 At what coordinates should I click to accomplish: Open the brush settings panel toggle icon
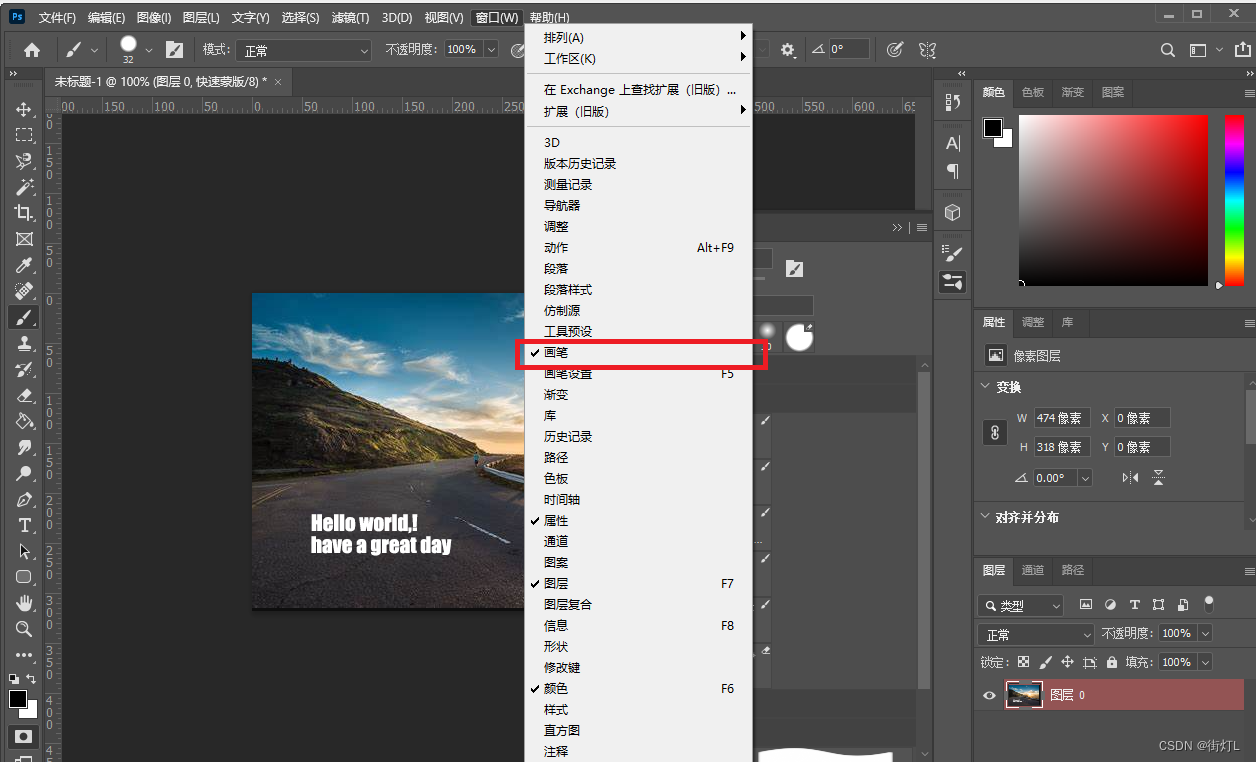(x=174, y=49)
